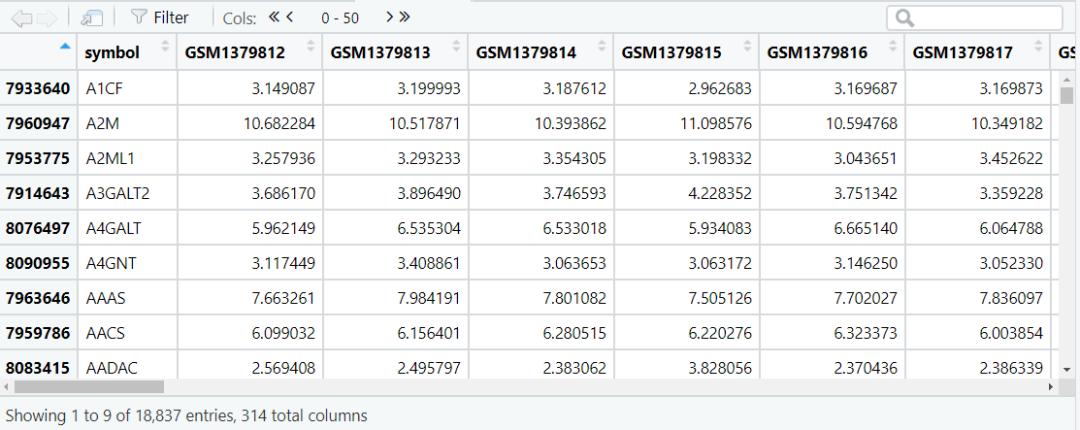
Task: Sort by GSM1379812 column arrows
Action: (310, 47)
